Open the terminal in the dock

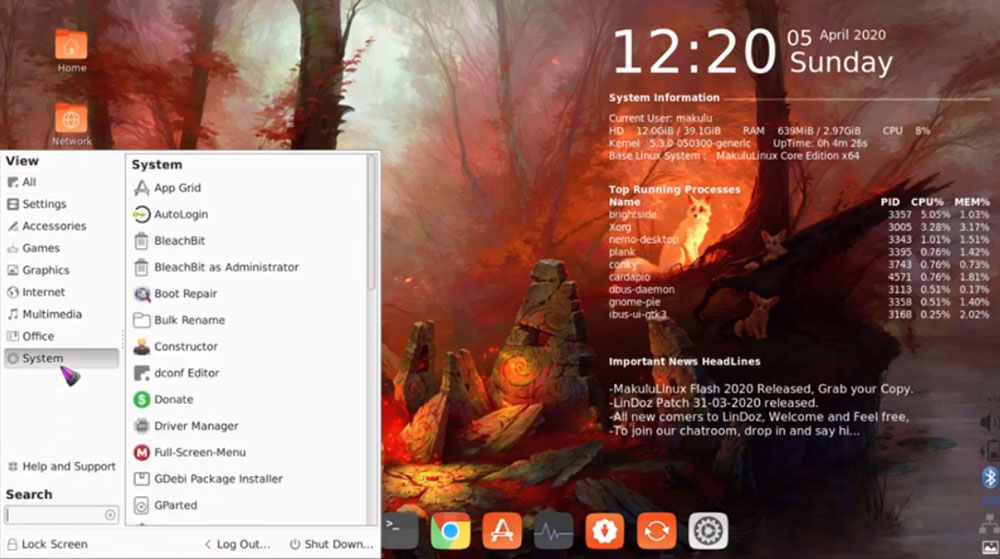[x=401, y=530]
